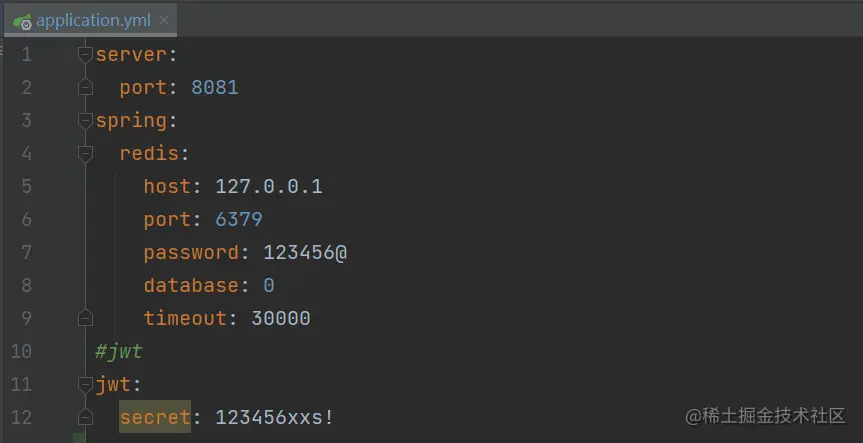This screenshot has height=443, width=863.
Task: Click fold end marker on timeout line
Action: click(85, 318)
